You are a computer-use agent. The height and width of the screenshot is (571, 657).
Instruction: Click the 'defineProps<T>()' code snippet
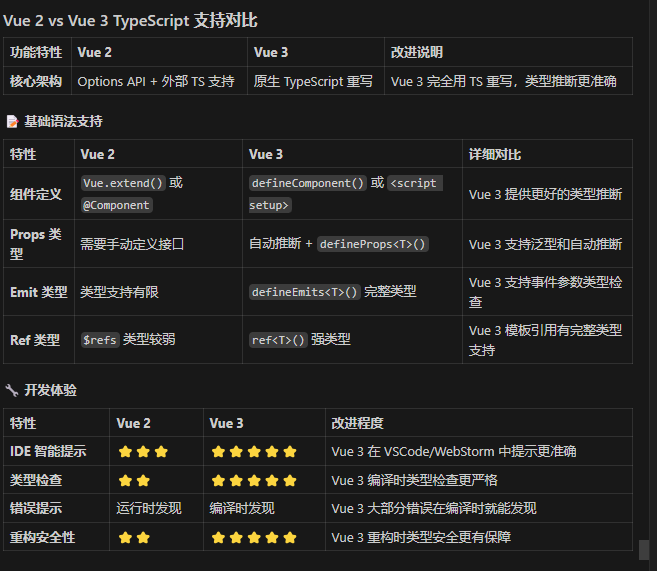pyautogui.click(x=373, y=244)
